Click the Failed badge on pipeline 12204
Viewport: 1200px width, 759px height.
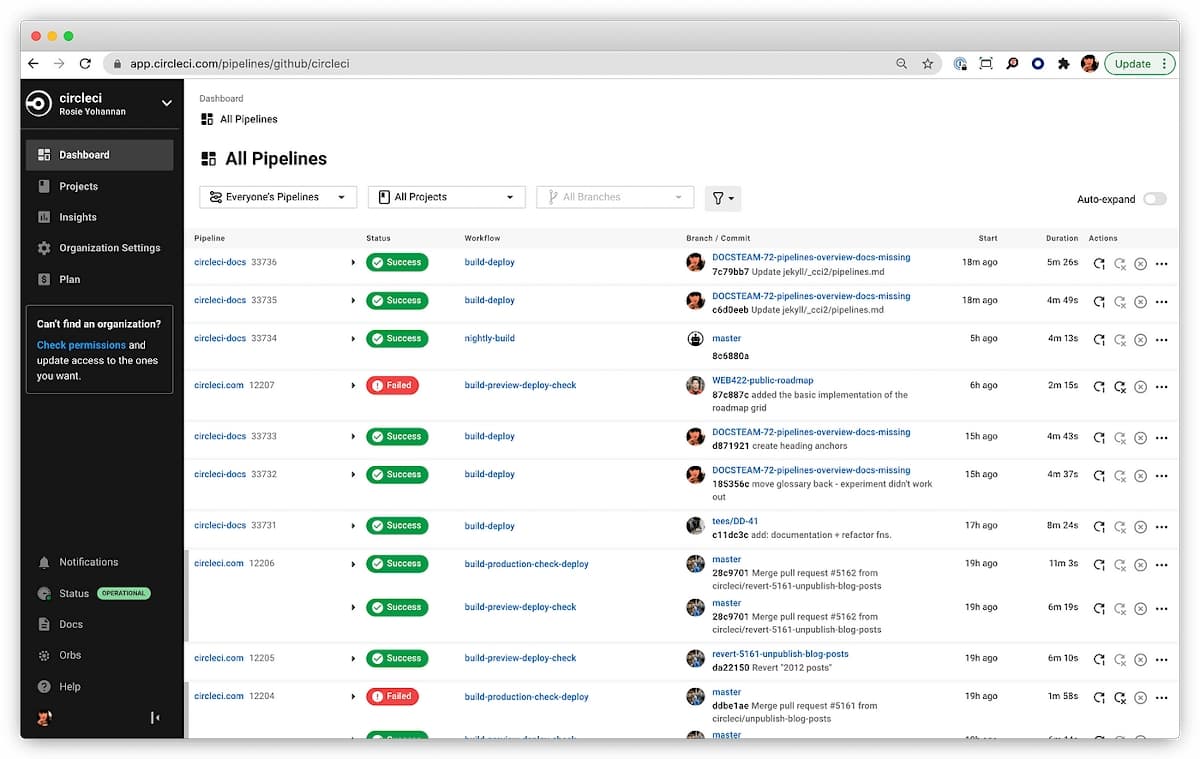pos(392,696)
